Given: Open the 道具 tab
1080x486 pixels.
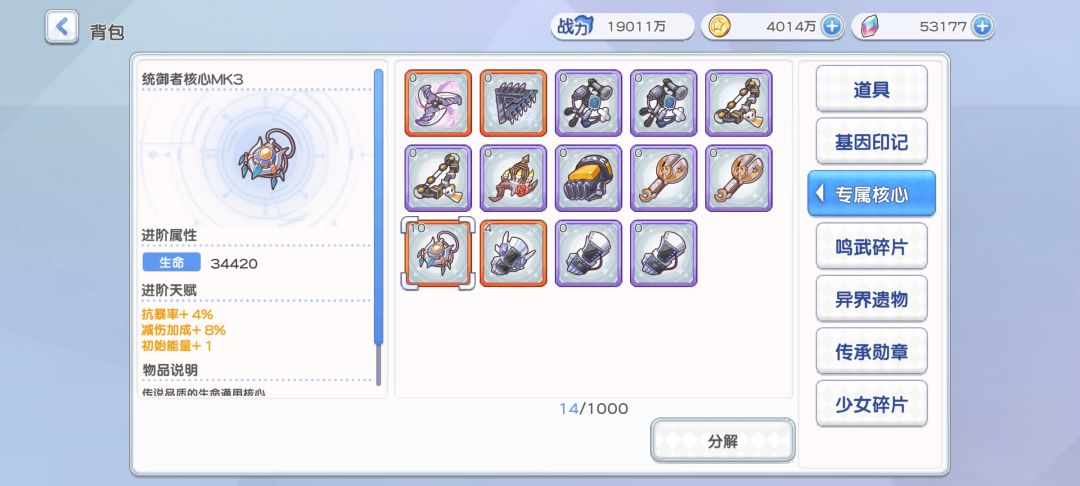Looking at the screenshot, I should [871, 89].
